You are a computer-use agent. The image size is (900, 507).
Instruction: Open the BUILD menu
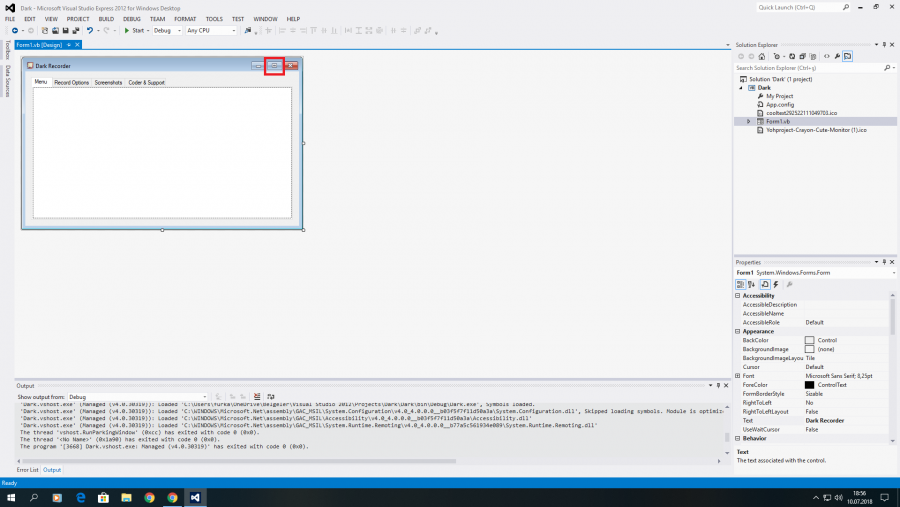tap(106, 19)
